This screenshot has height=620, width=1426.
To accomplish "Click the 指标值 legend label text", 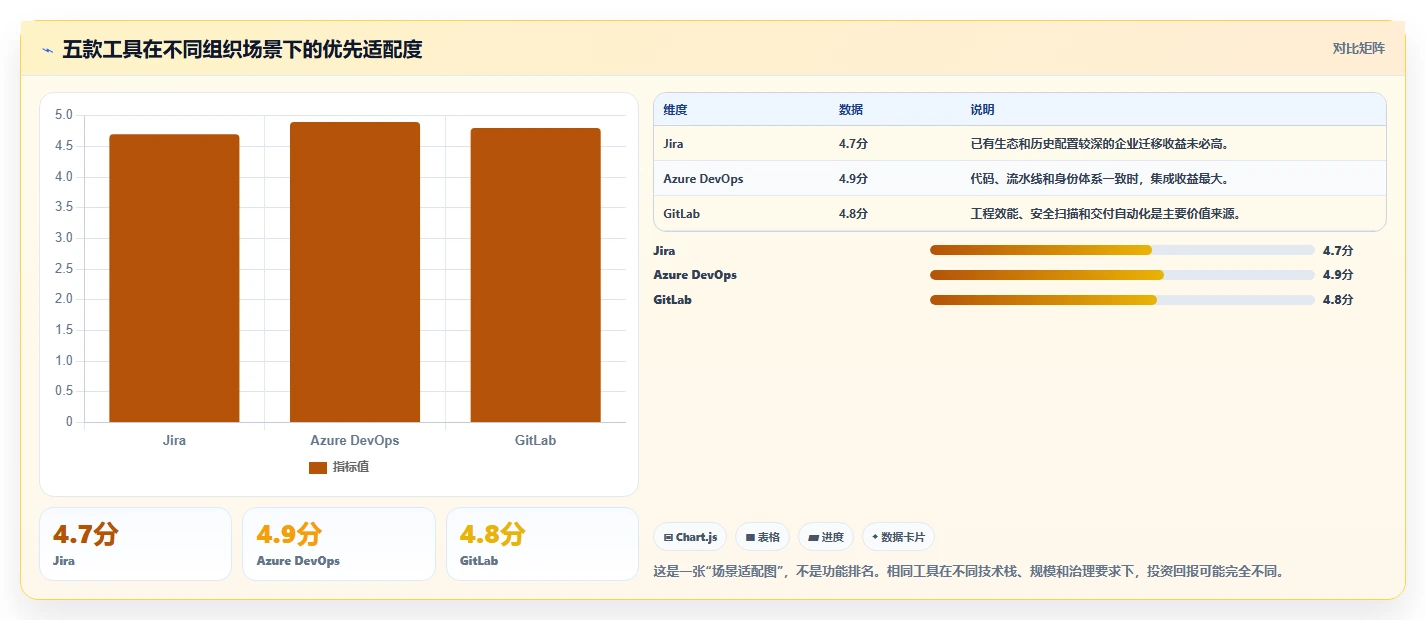I will [x=351, y=467].
